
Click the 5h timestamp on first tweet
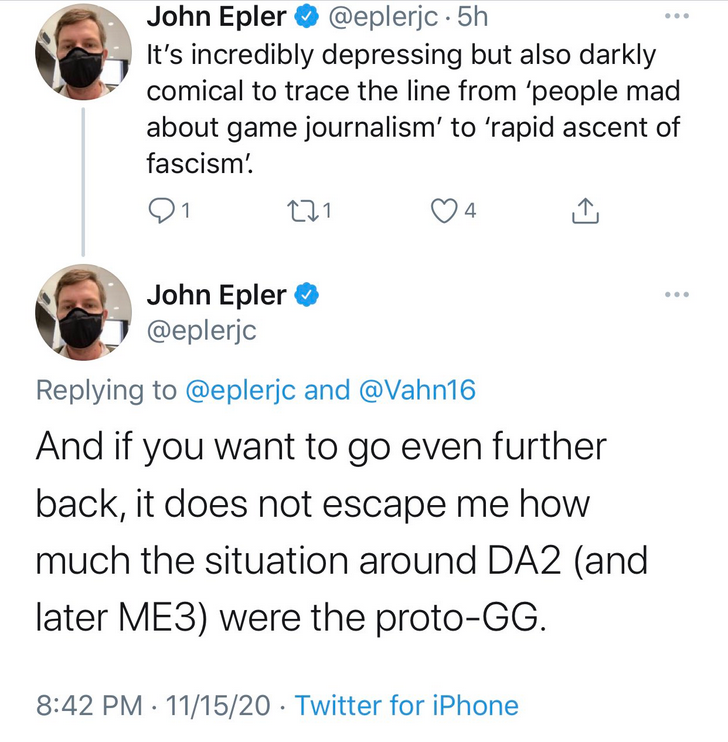click(469, 17)
